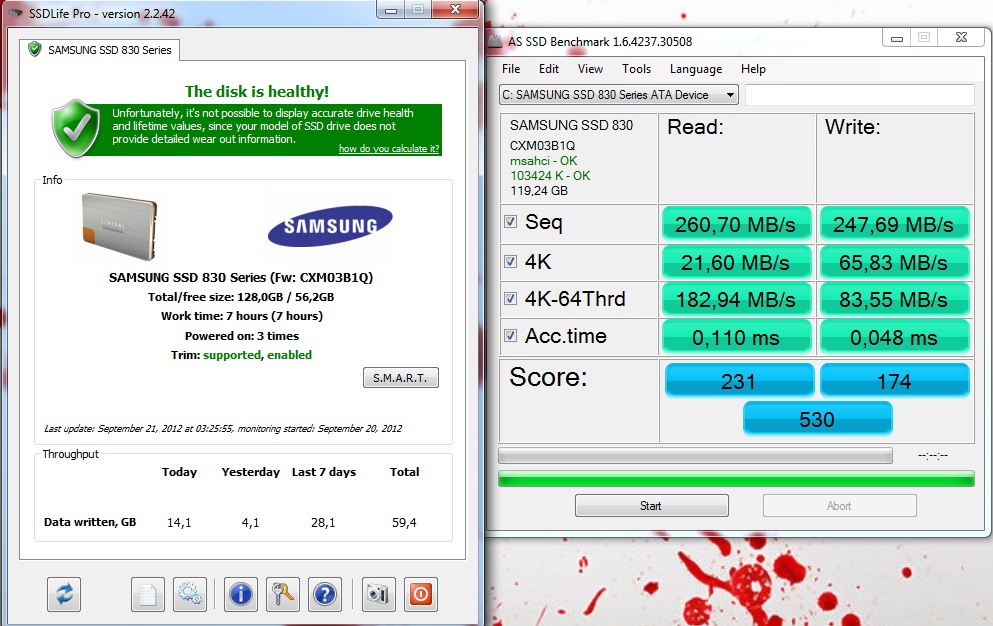Refresh SSD data with the blue arrows icon
This screenshot has width=993, height=626.
64,594
